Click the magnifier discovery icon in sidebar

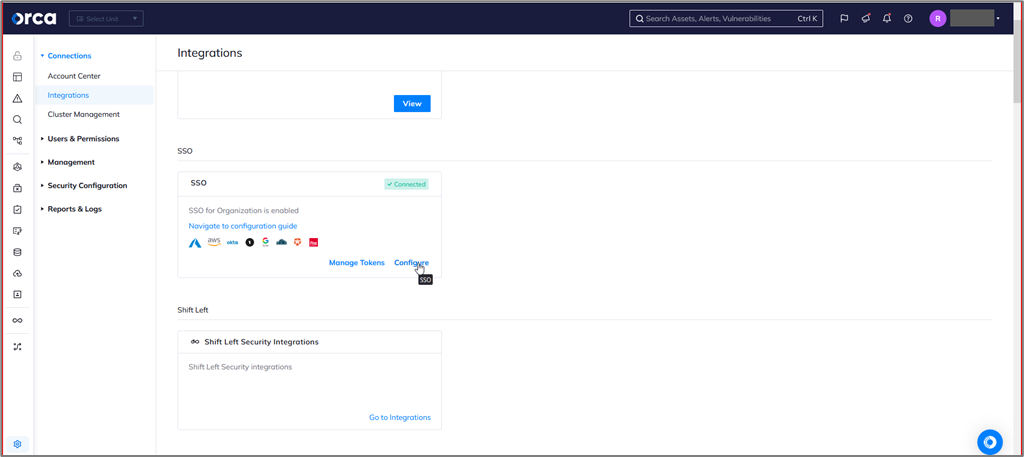(17, 120)
